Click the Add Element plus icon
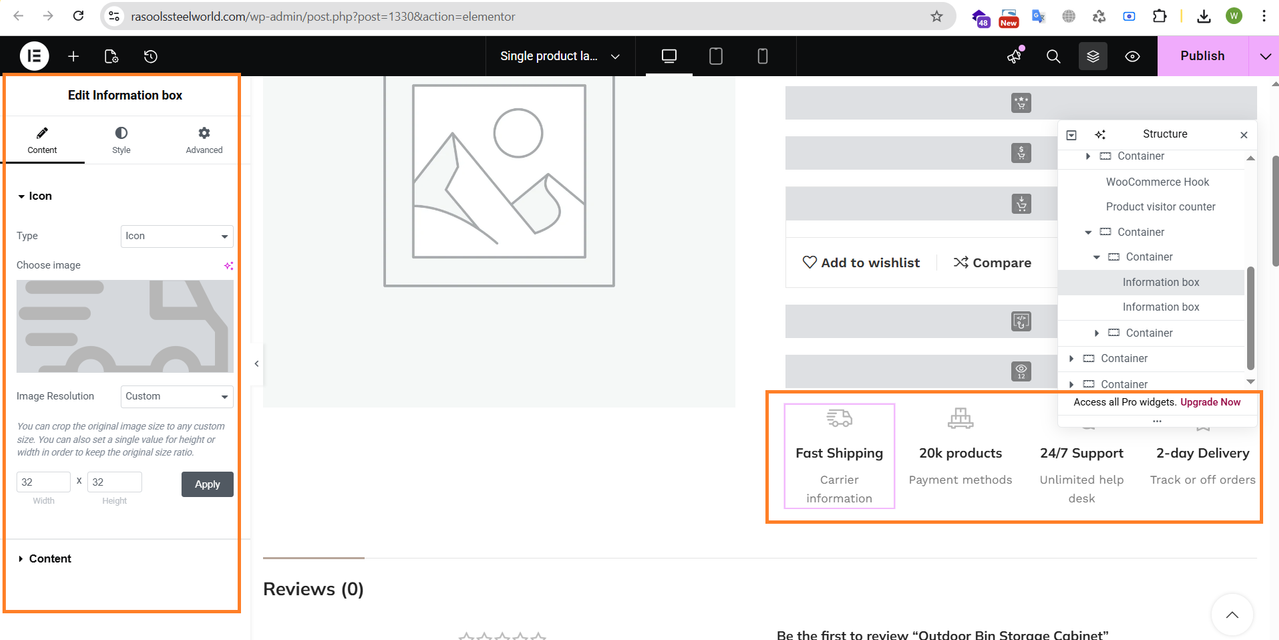This screenshot has width=1279, height=640. pos(73,57)
